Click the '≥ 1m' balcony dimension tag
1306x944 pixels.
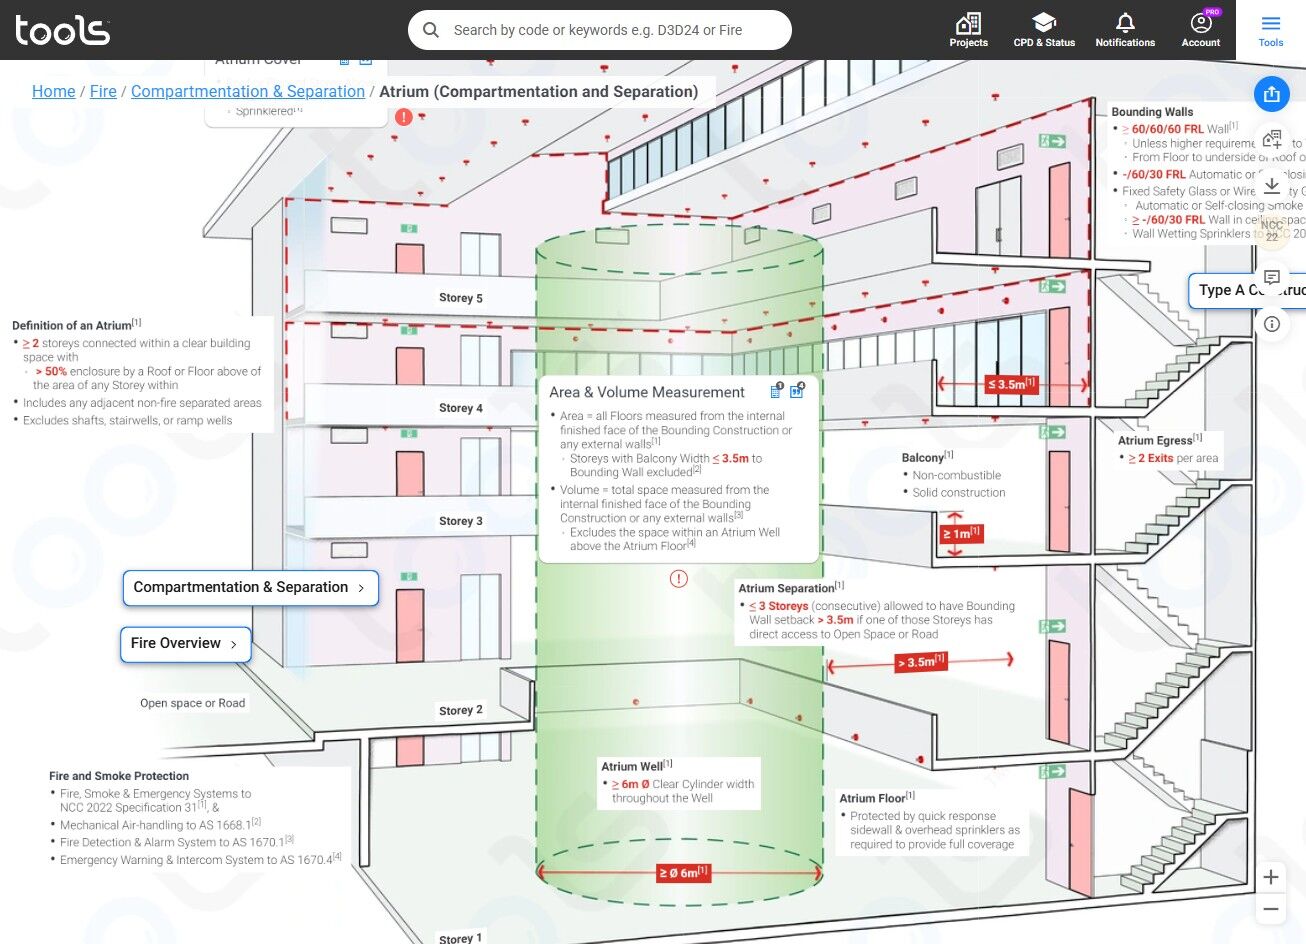click(962, 534)
